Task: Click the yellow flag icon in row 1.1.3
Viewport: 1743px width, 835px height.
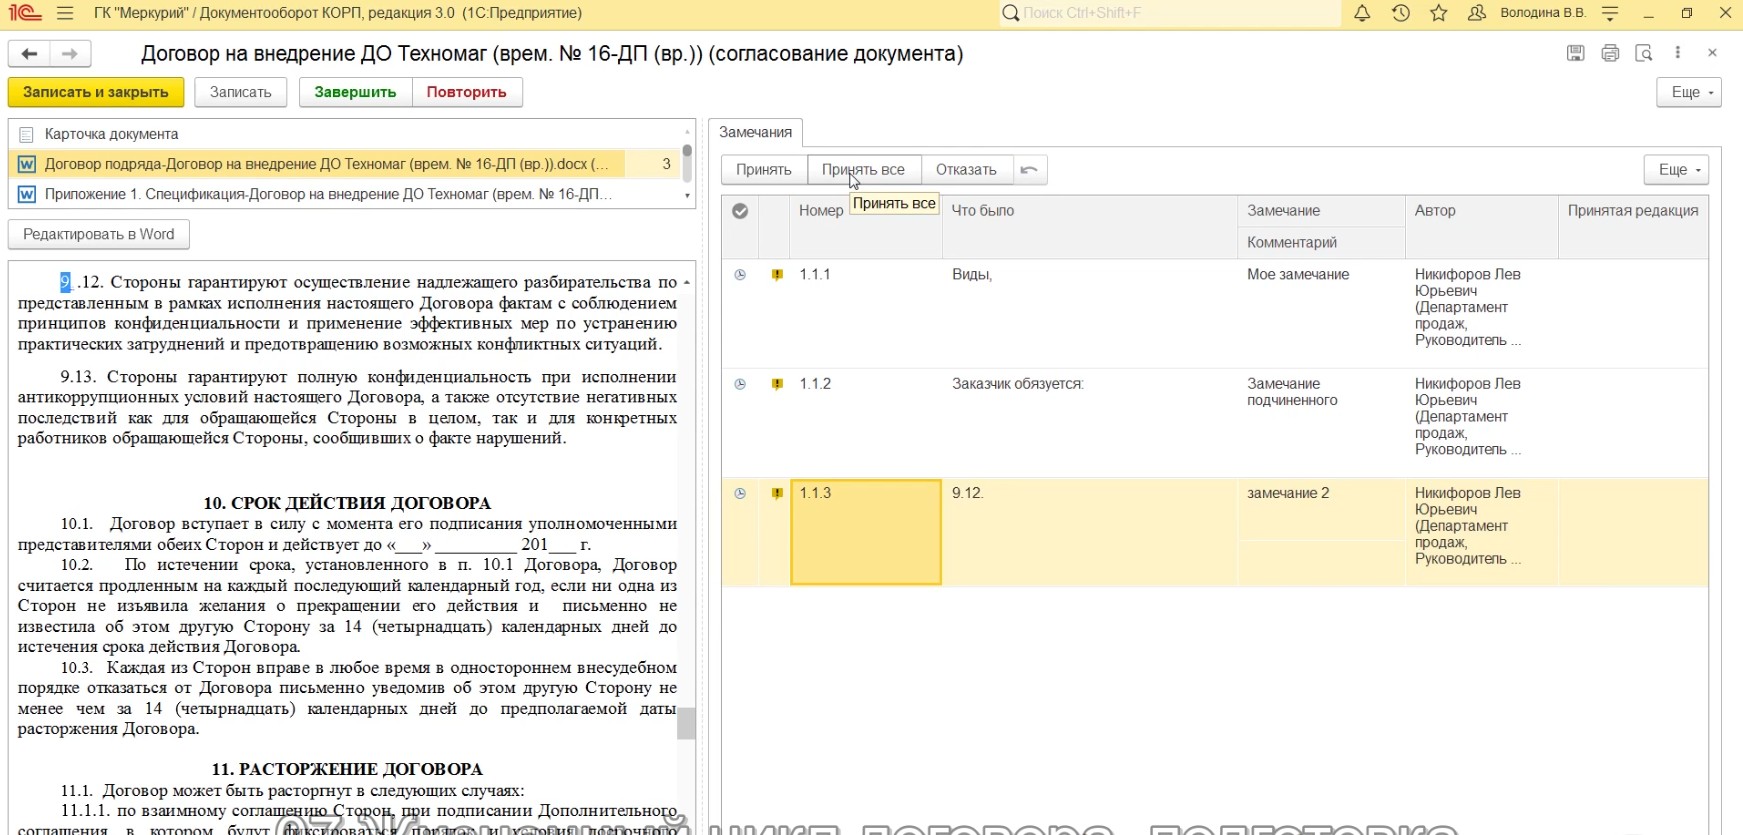Action: click(777, 493)
